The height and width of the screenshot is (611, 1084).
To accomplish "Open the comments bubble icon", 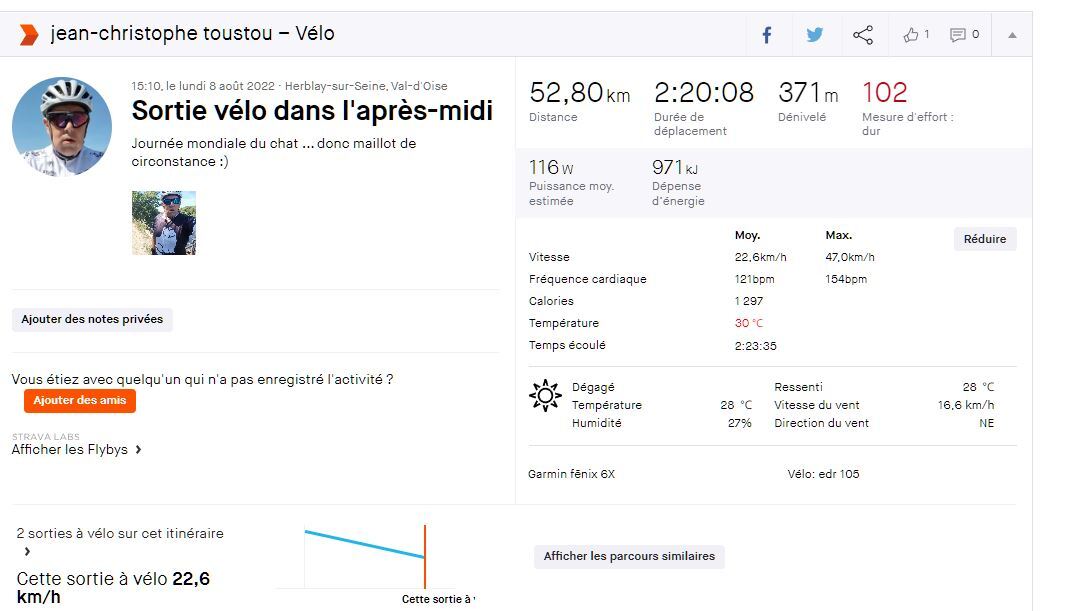I will (x=958, y=35).
